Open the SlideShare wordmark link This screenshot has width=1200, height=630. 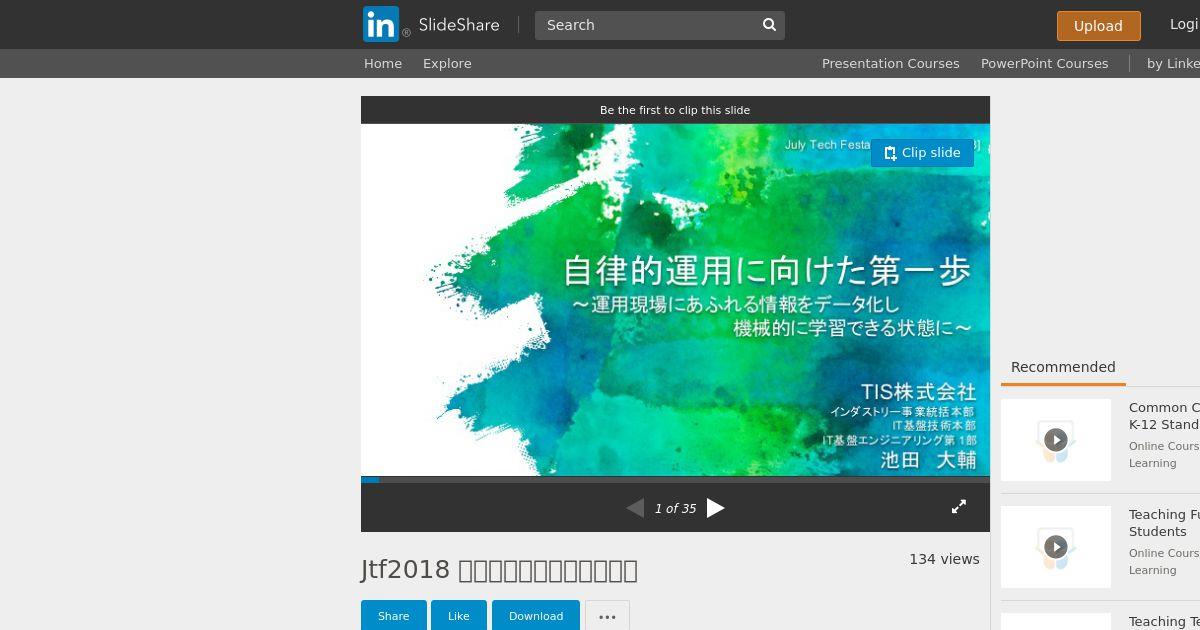pos(459,25)
